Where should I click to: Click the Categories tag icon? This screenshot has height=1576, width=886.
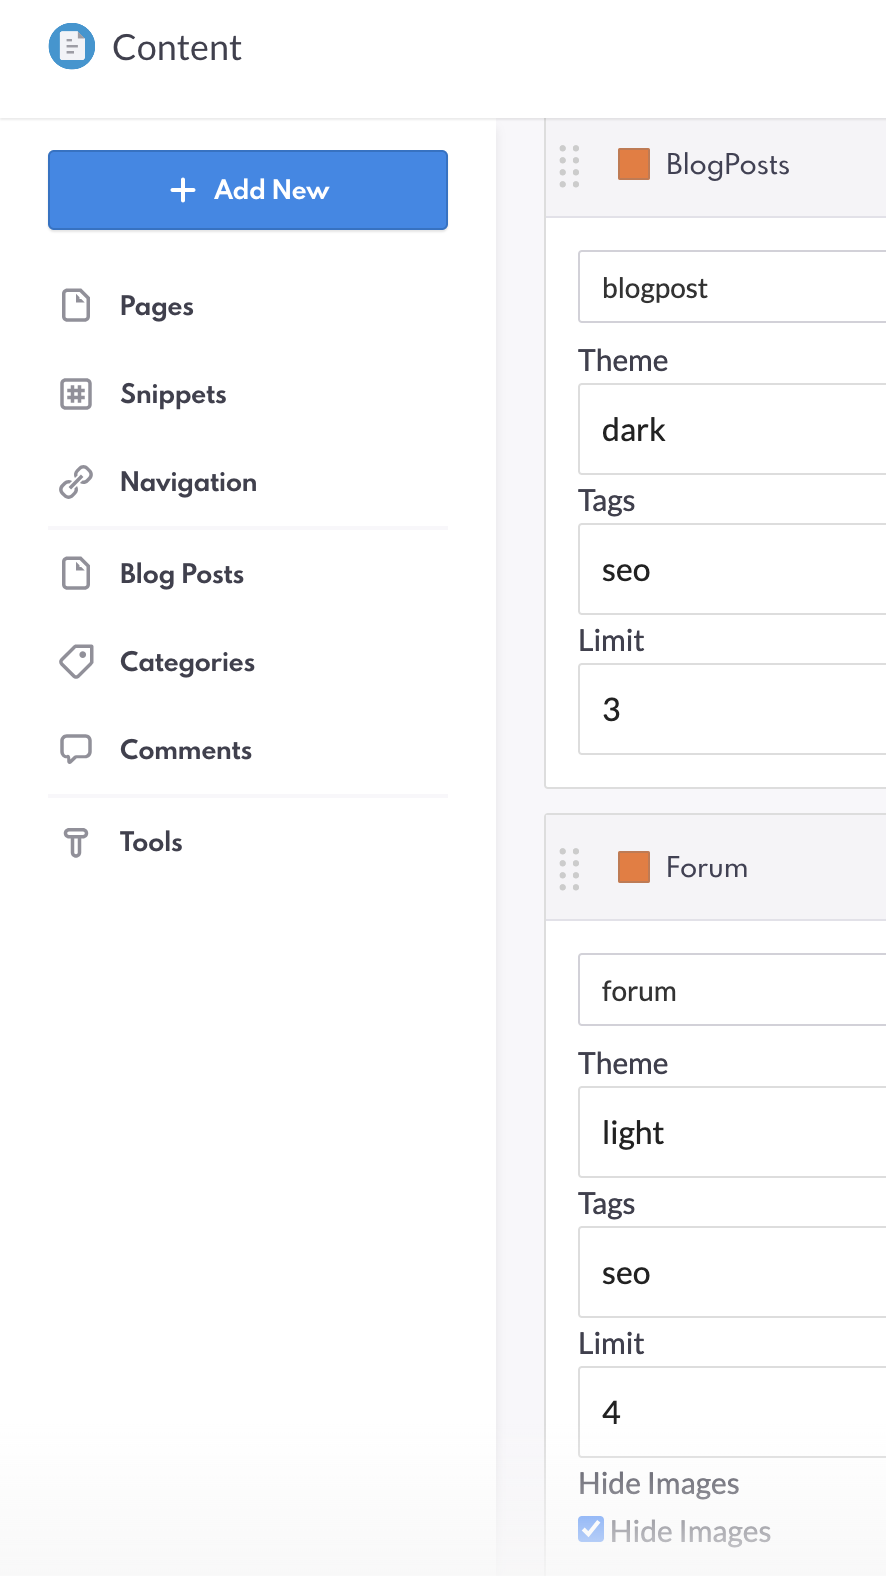[x=76, y=662]
